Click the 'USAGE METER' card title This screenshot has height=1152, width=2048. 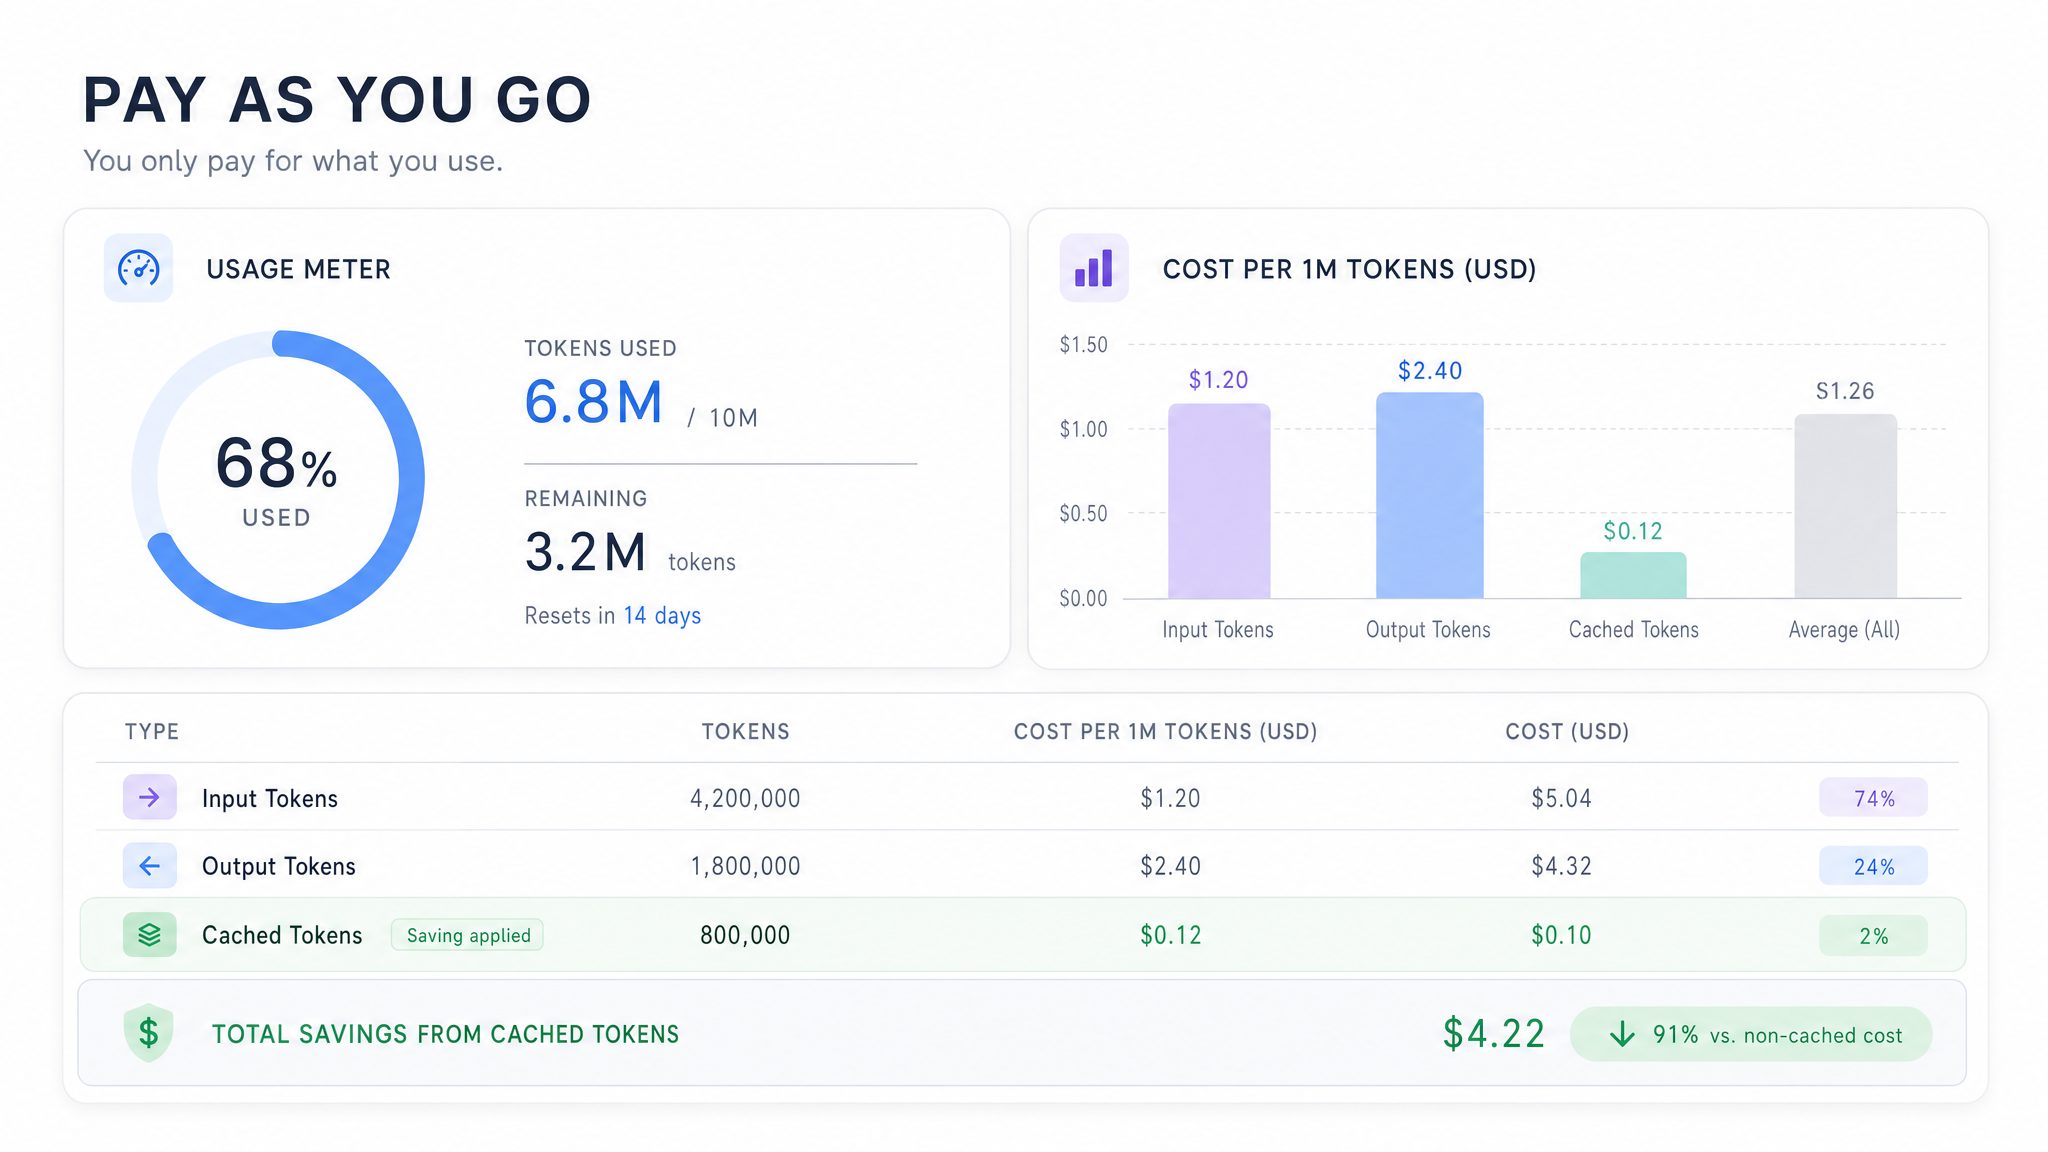click(x=298, y=269)
